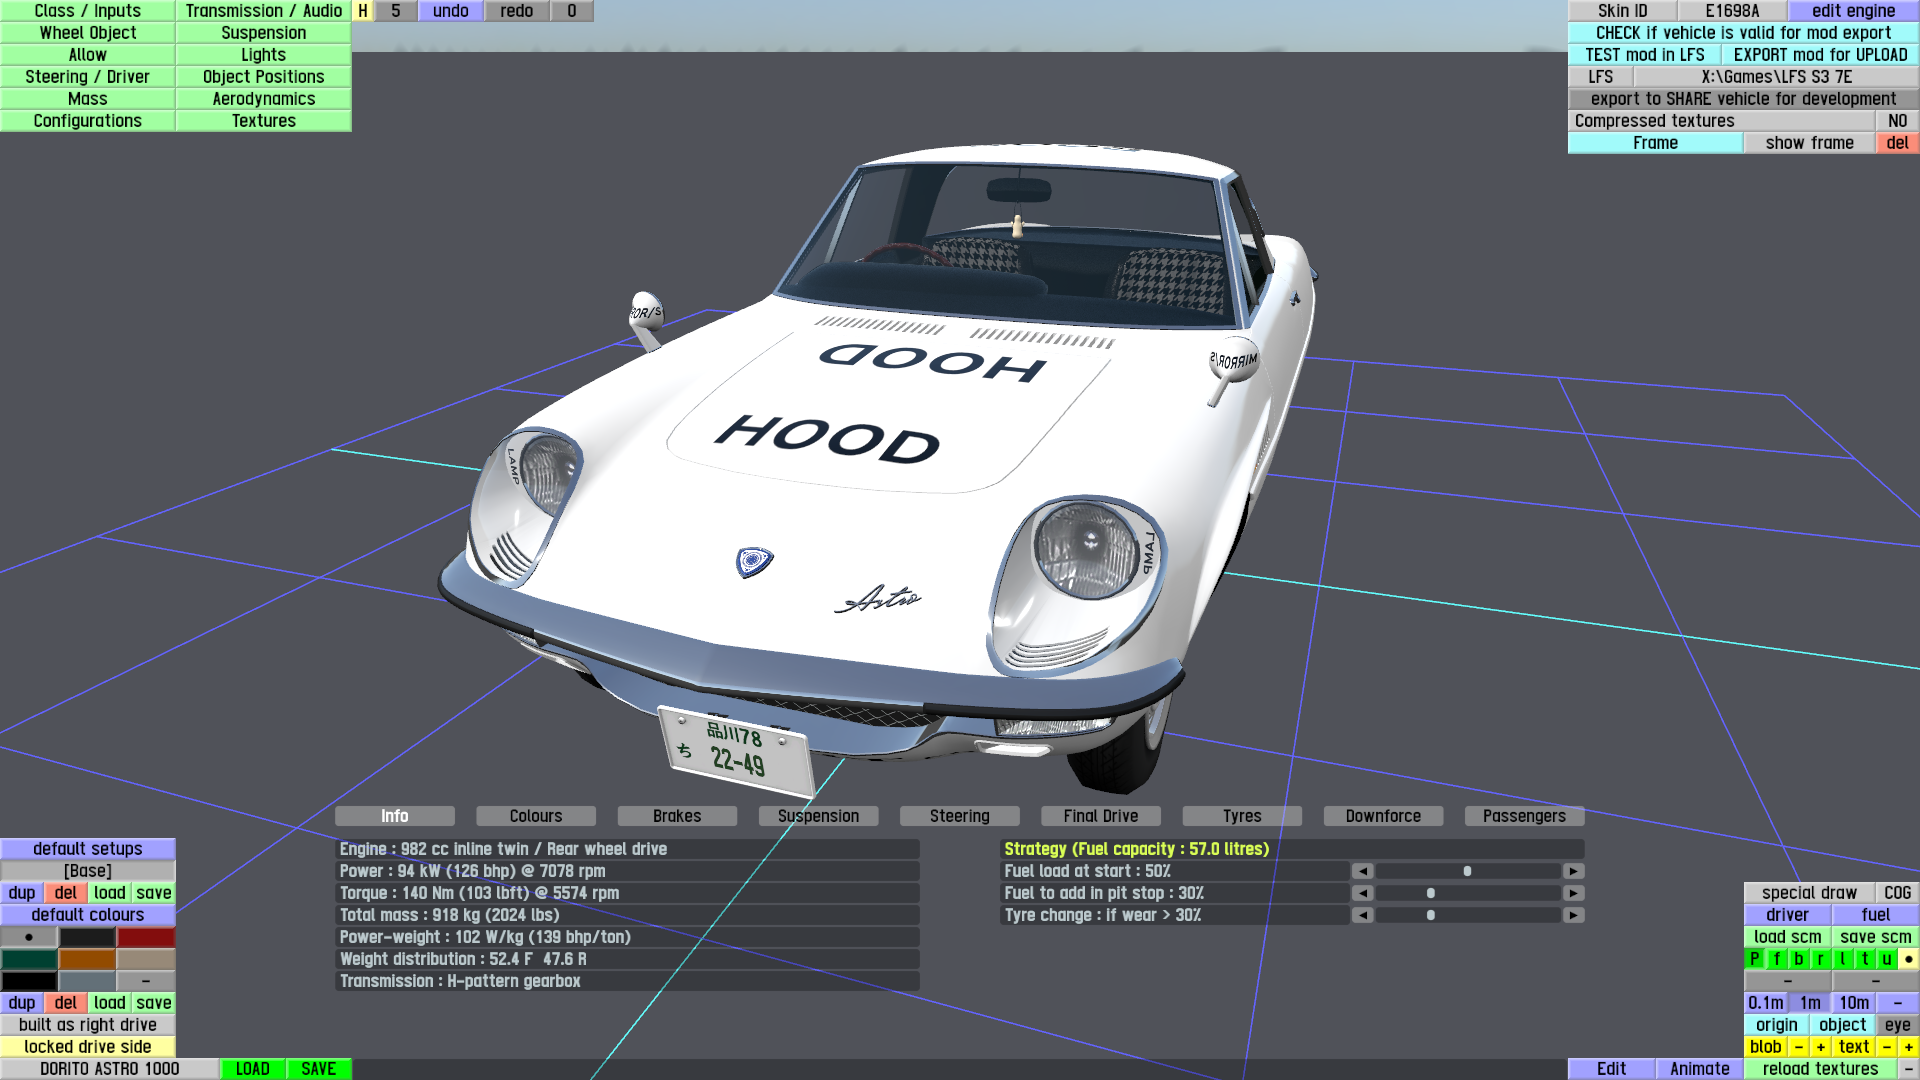Click the undo button
This screenshot has height=1080, width=1920.
pos(450,11)
